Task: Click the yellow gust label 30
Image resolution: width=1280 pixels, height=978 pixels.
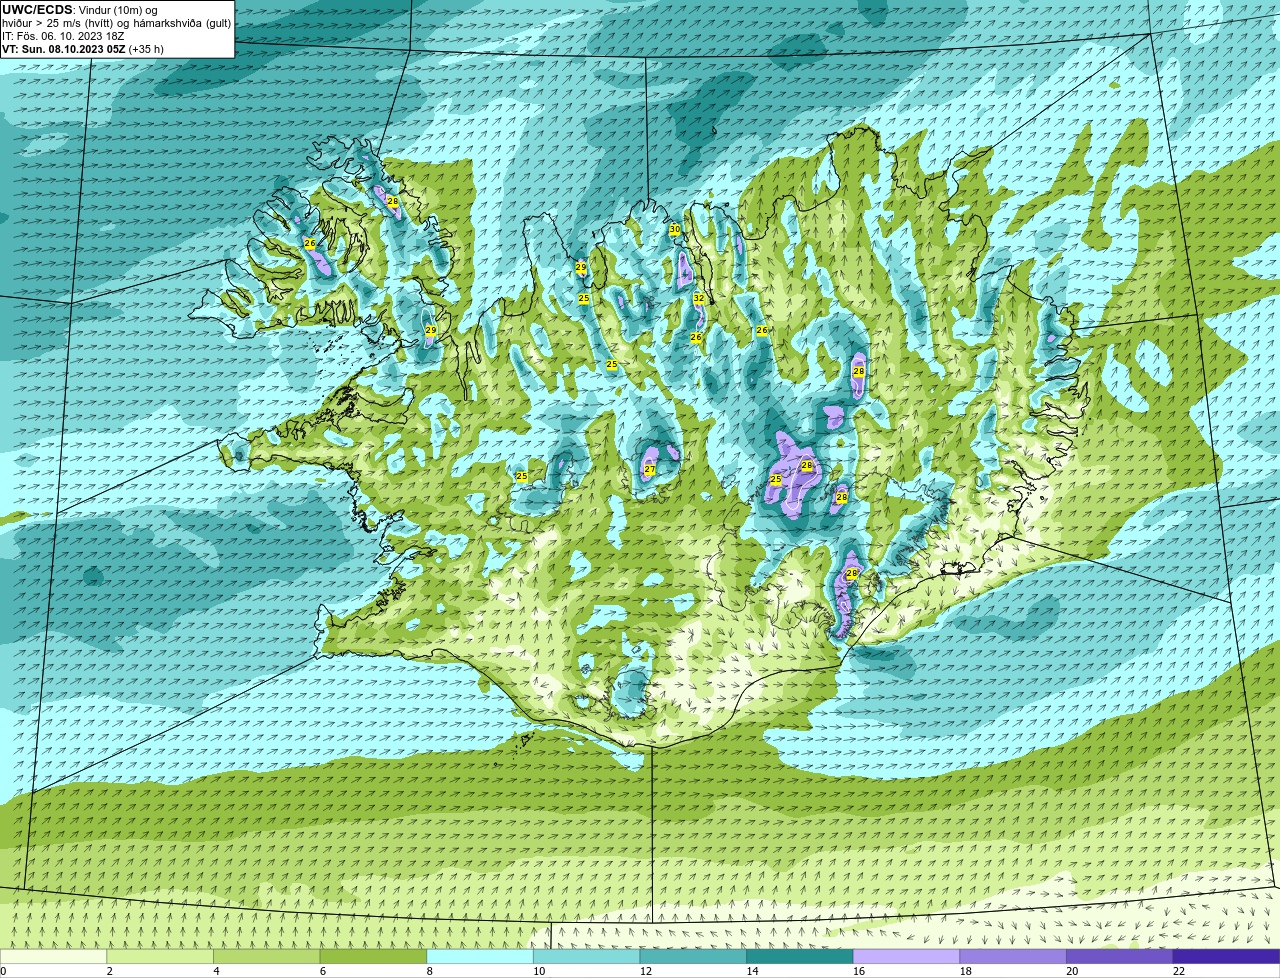Action: [674, 229]
